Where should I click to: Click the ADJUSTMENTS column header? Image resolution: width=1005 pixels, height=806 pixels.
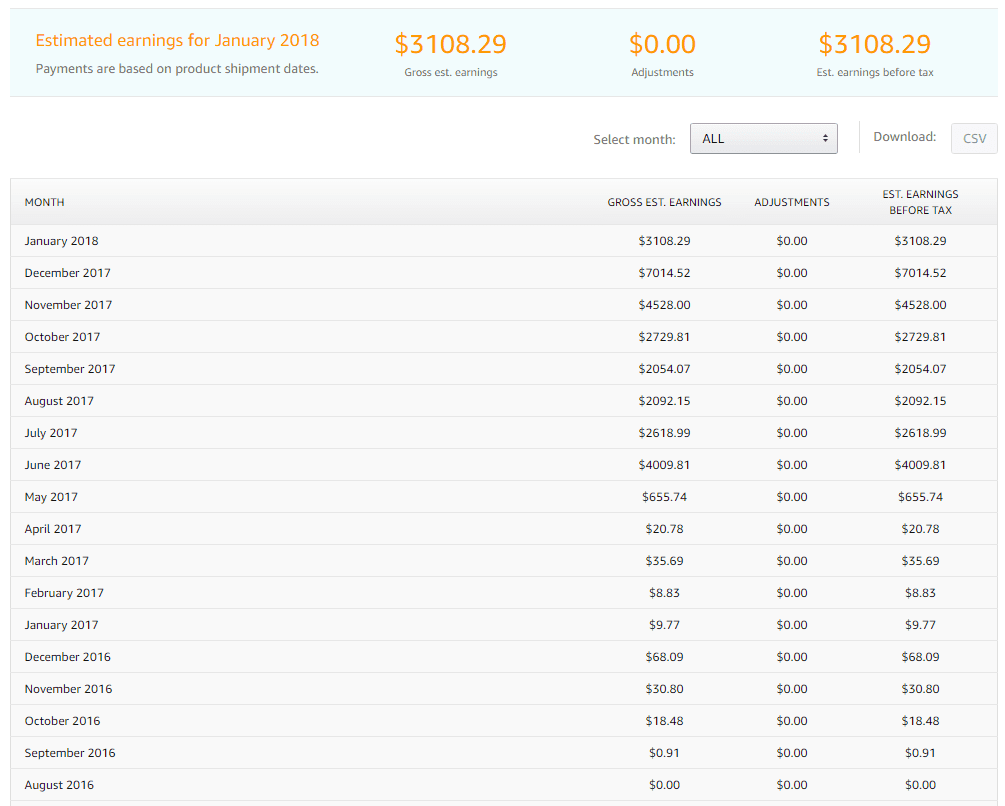click(x=792, y=202)
